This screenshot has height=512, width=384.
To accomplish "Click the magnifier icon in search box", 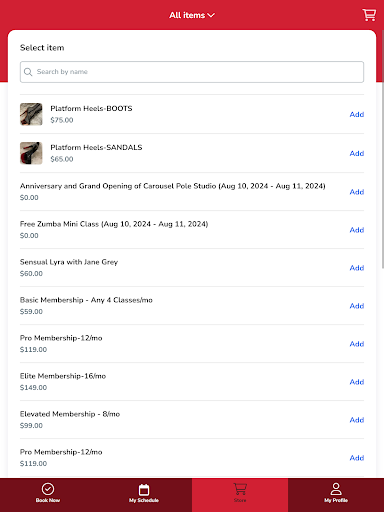I will click(28, 72).
